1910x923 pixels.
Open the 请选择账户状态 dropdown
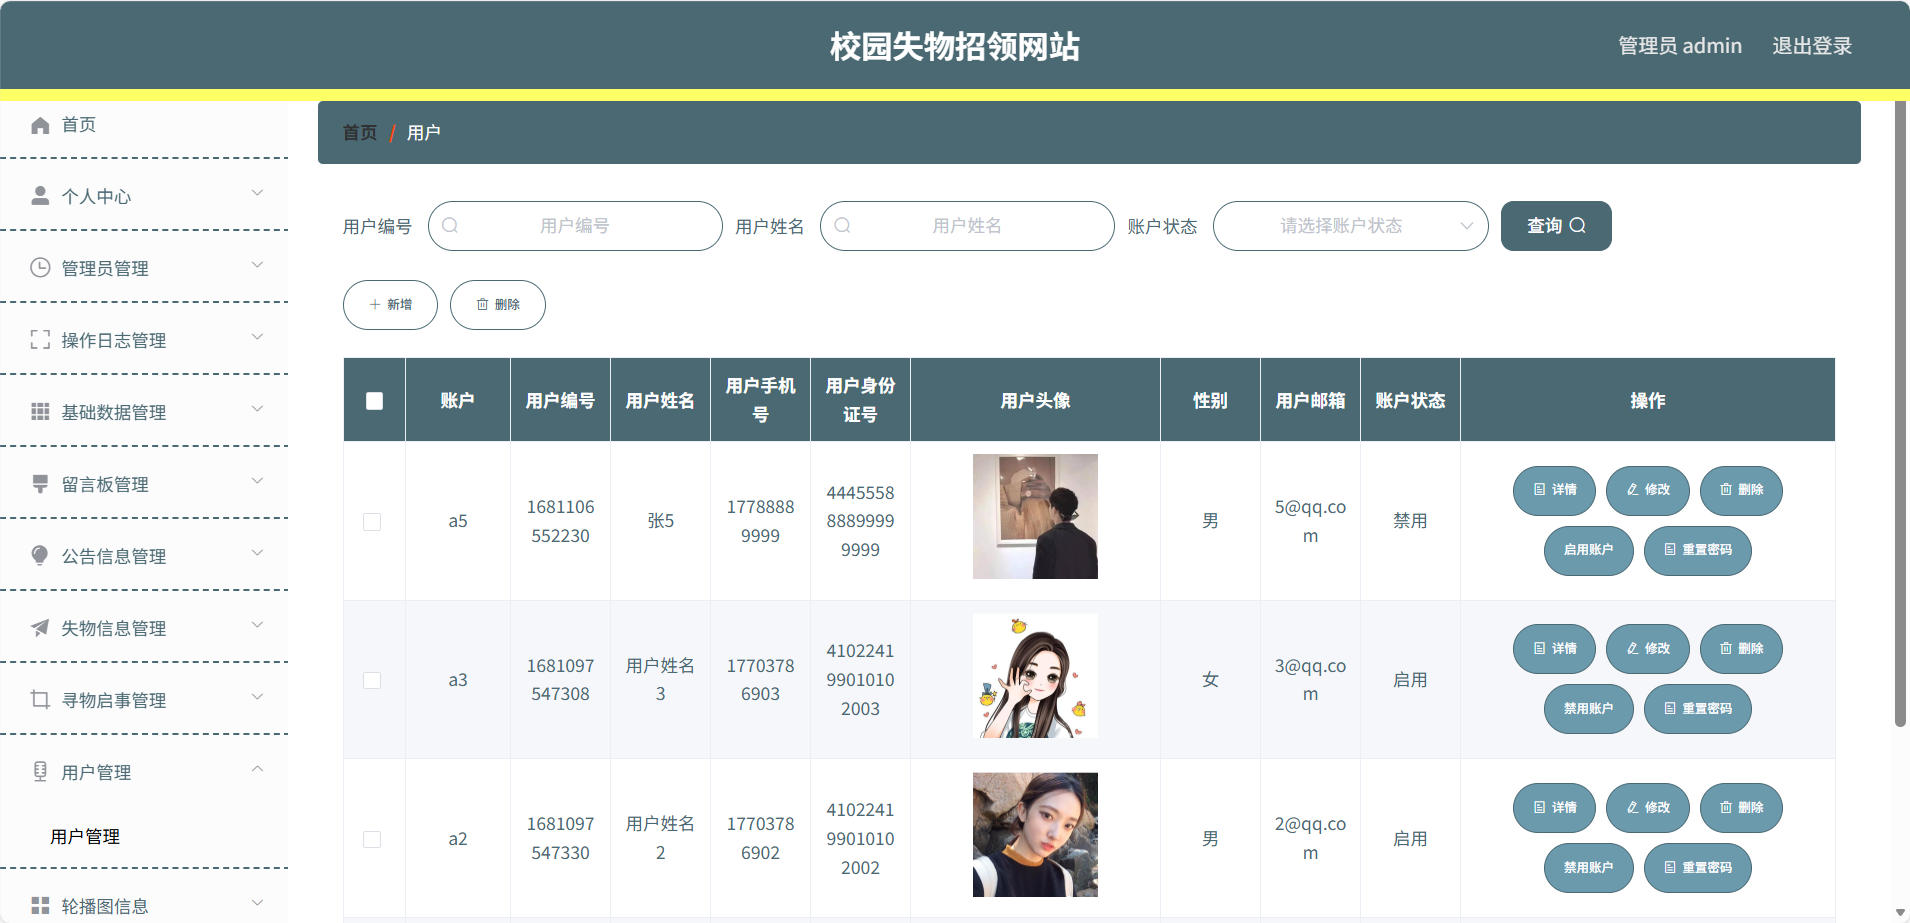coord(1350,226)
